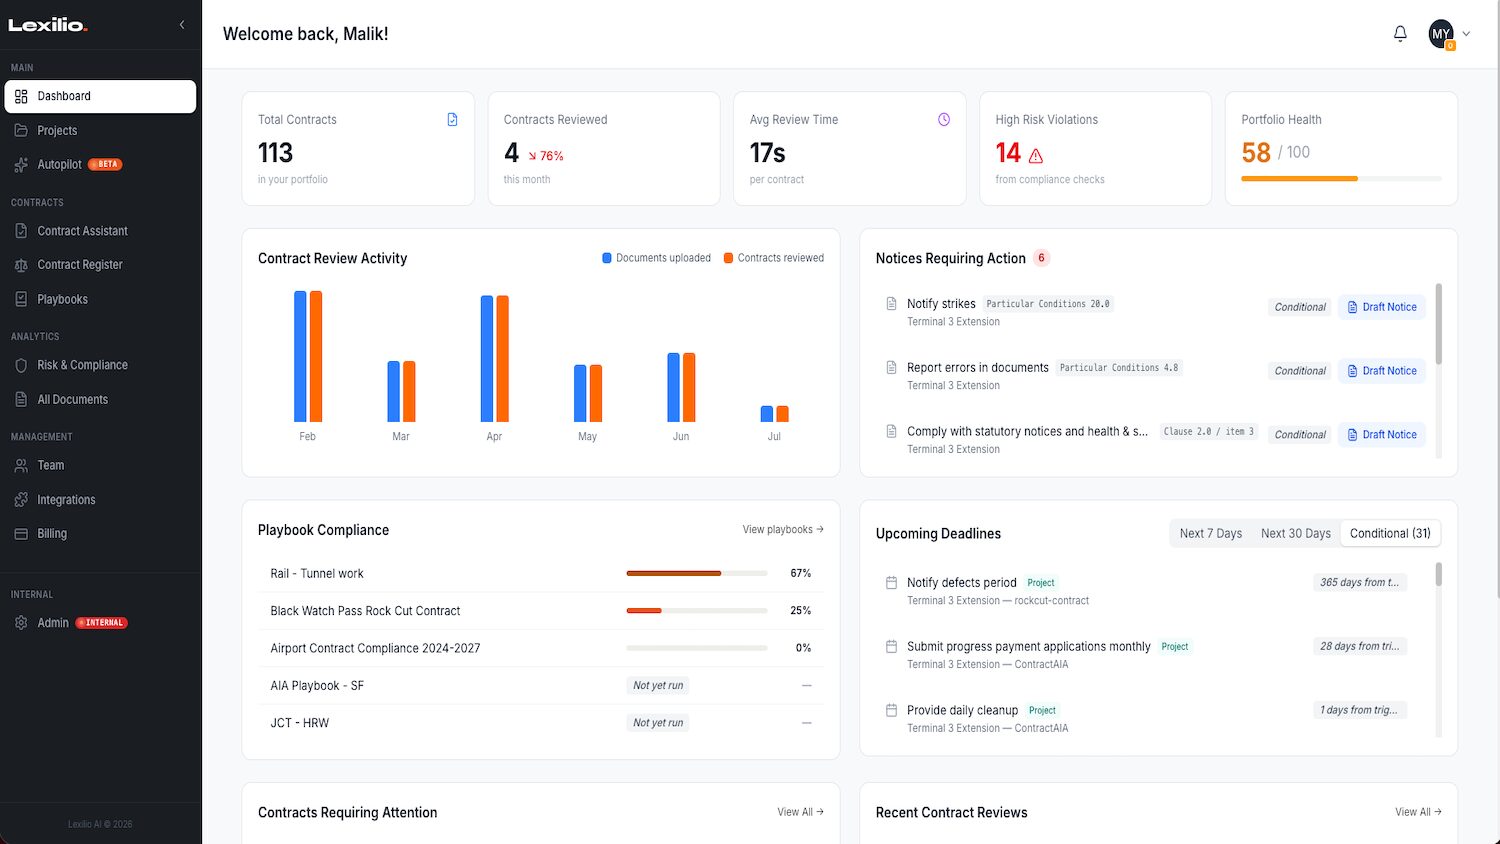The image size is (1500, 844).
Task: Click the MY user avatar
Action: pyautogui.click(x=1441, y=34)
